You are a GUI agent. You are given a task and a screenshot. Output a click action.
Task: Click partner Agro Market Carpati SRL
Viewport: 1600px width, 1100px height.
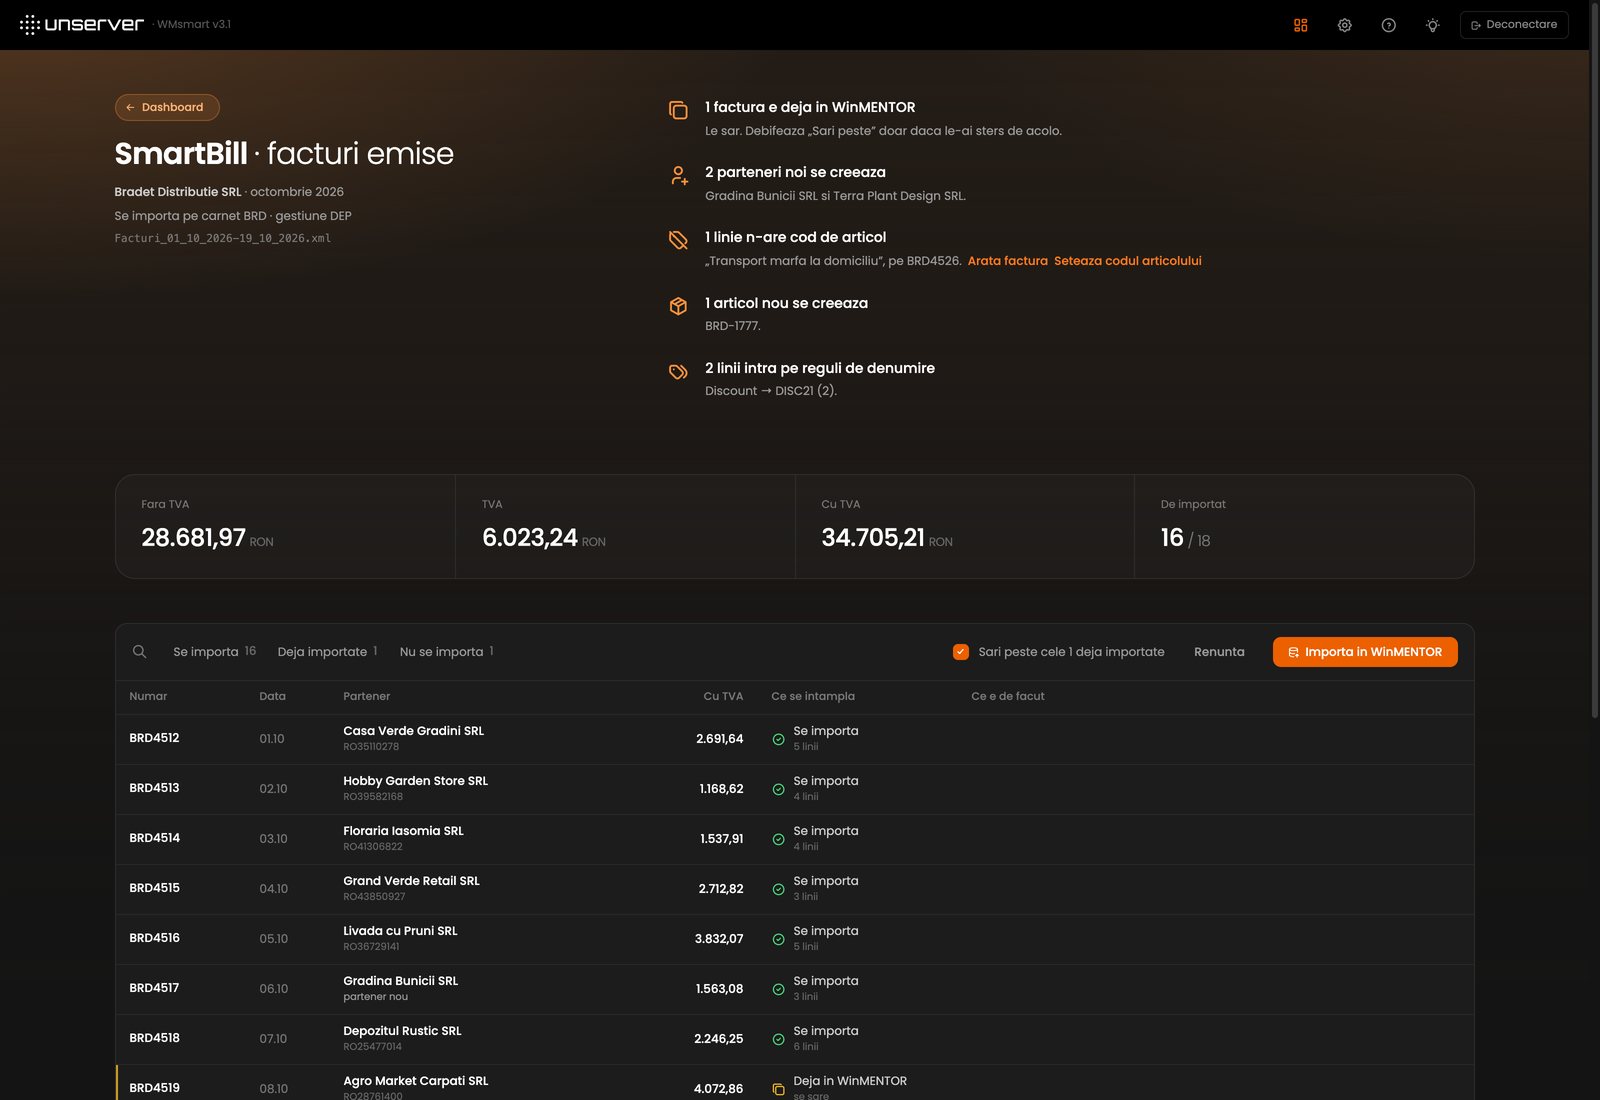click(415, 1081)
